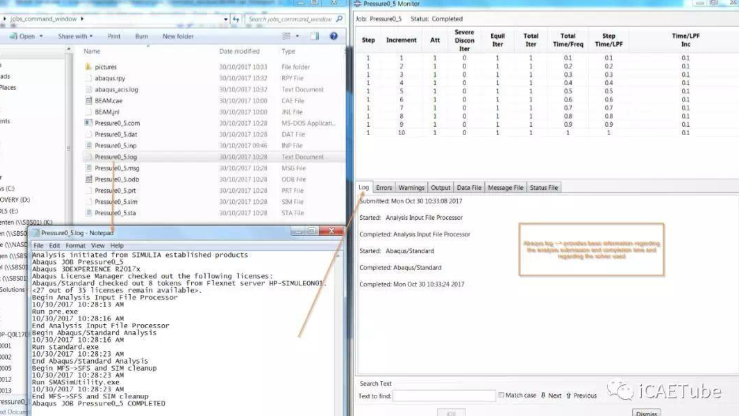This screenshot has width=739, height=416.
Task: Open the address bar history dropdown
Action: pyautogui.click(x=226, y=19)
